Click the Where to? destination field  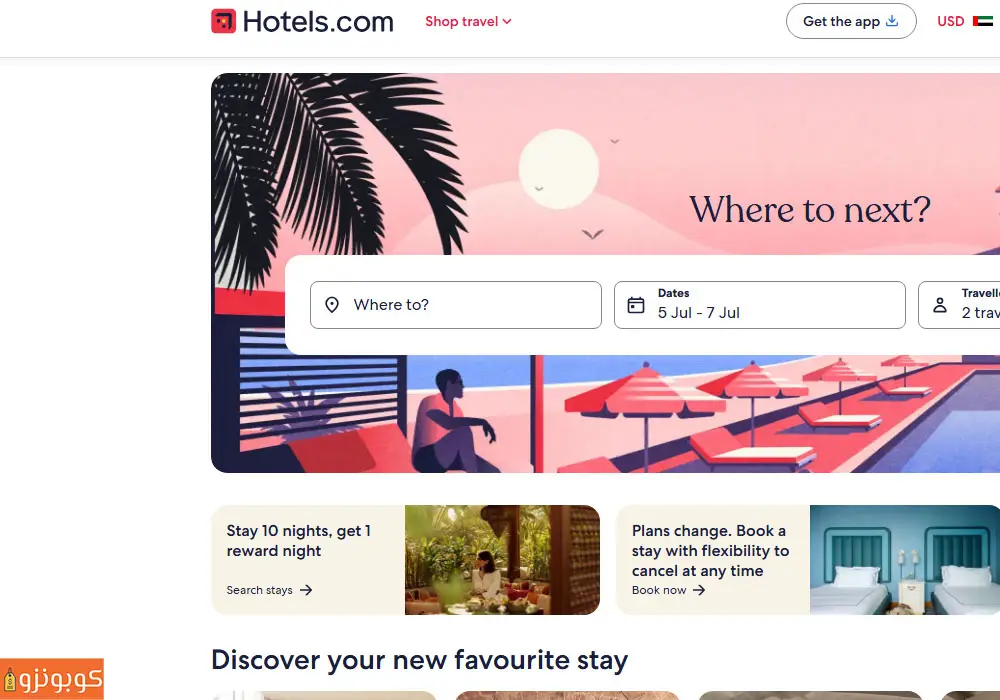pos(455,305)
